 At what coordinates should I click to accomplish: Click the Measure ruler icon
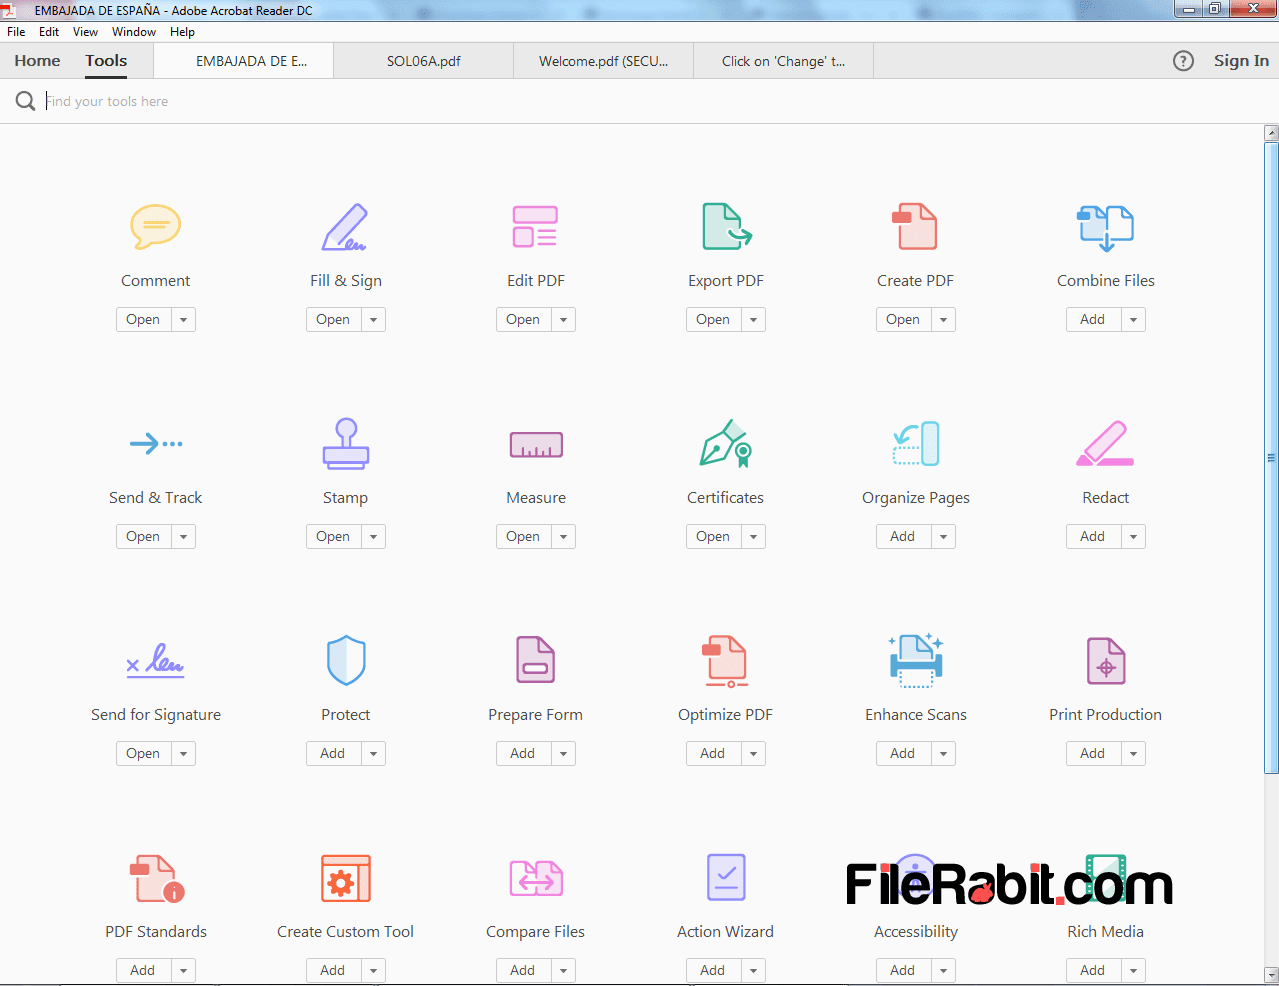[x=536, y=445]
